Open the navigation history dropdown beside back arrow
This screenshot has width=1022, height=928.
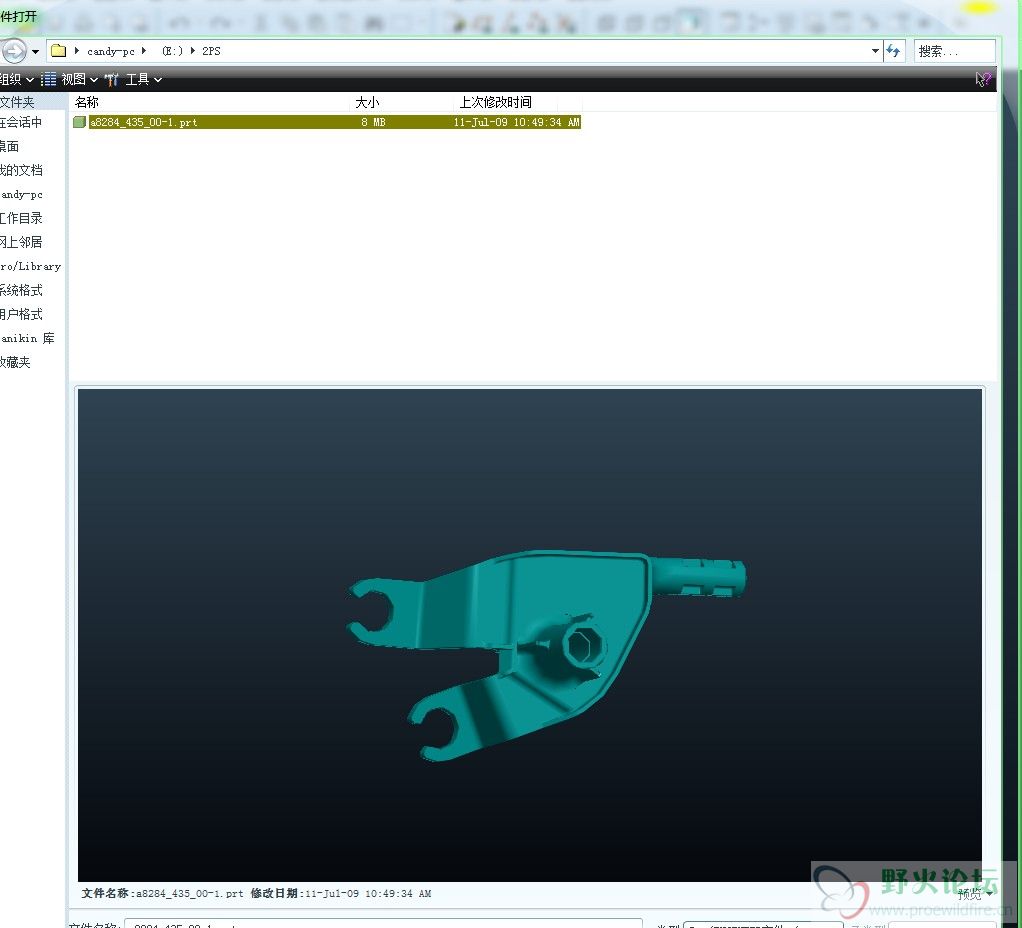(35, 51)
